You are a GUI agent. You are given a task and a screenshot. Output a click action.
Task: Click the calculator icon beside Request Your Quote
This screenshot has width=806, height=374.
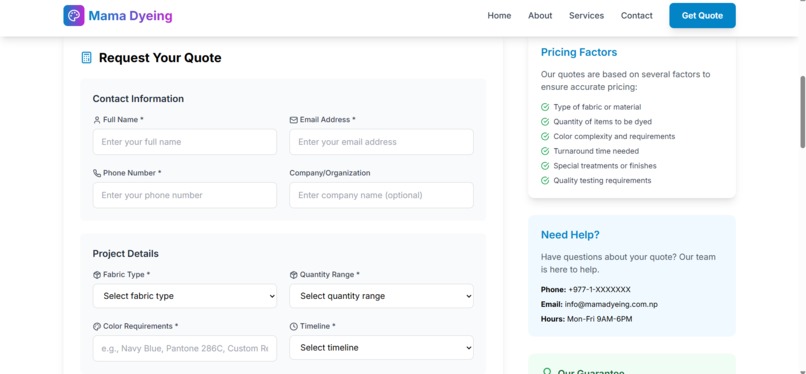(86, 58)
